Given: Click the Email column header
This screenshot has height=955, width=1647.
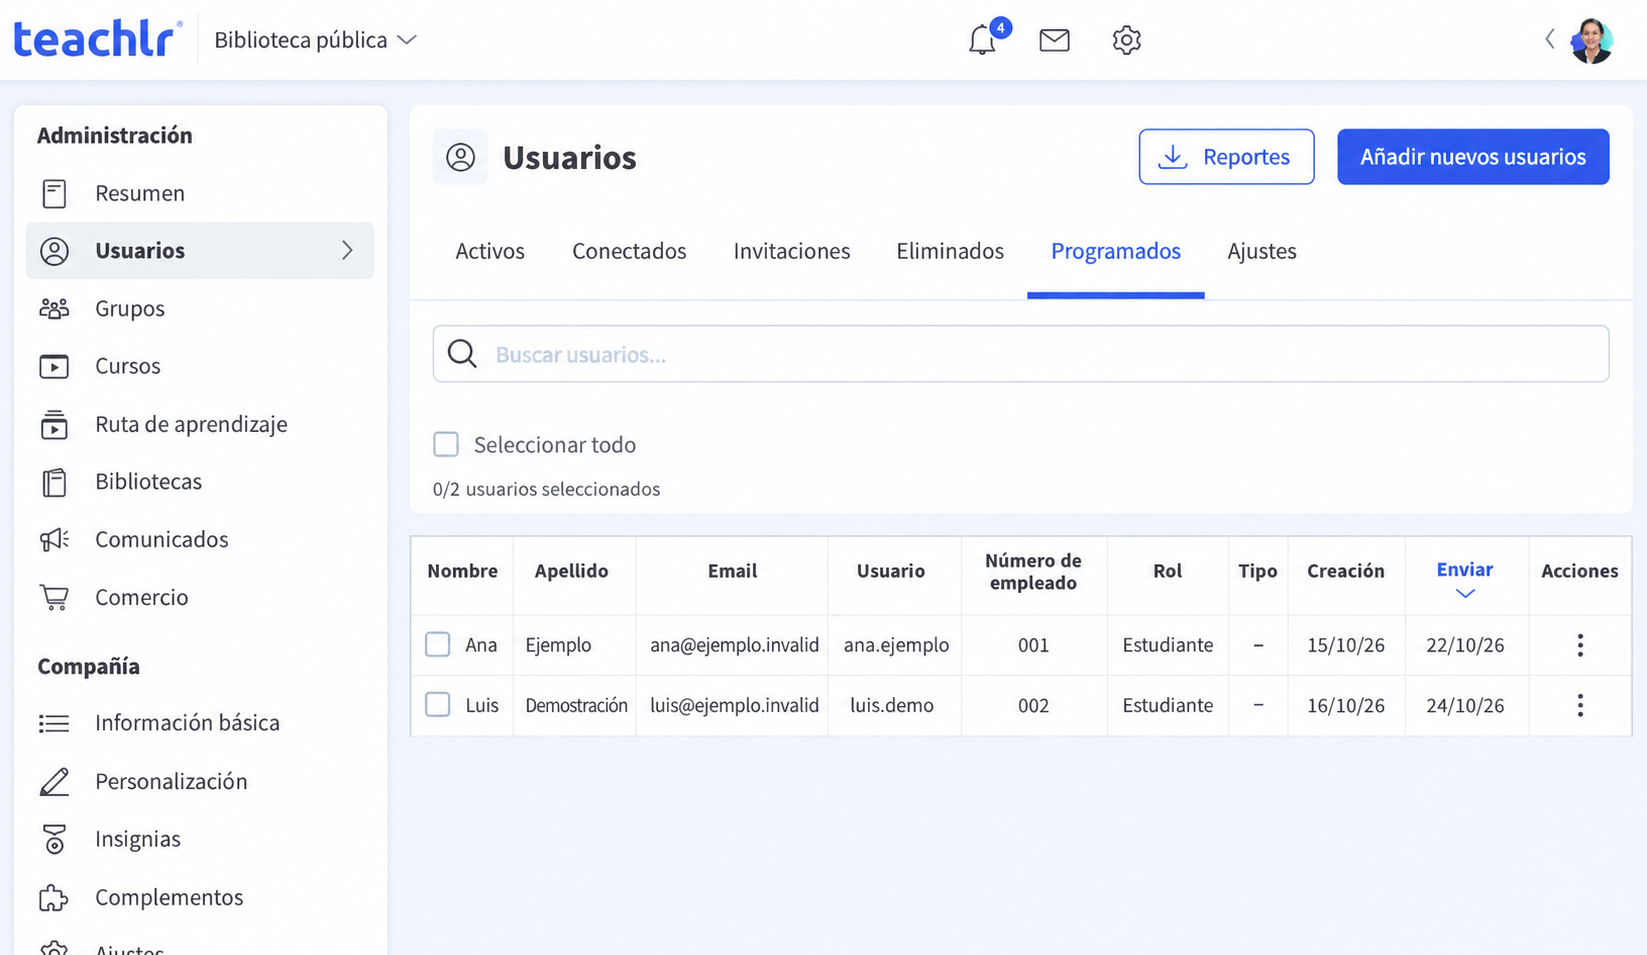Looking at the screenshot, I should coord(732,571).
